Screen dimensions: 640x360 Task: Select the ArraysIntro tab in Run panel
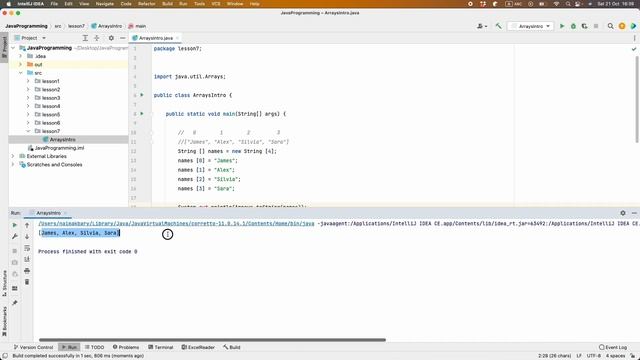(48, 213)
